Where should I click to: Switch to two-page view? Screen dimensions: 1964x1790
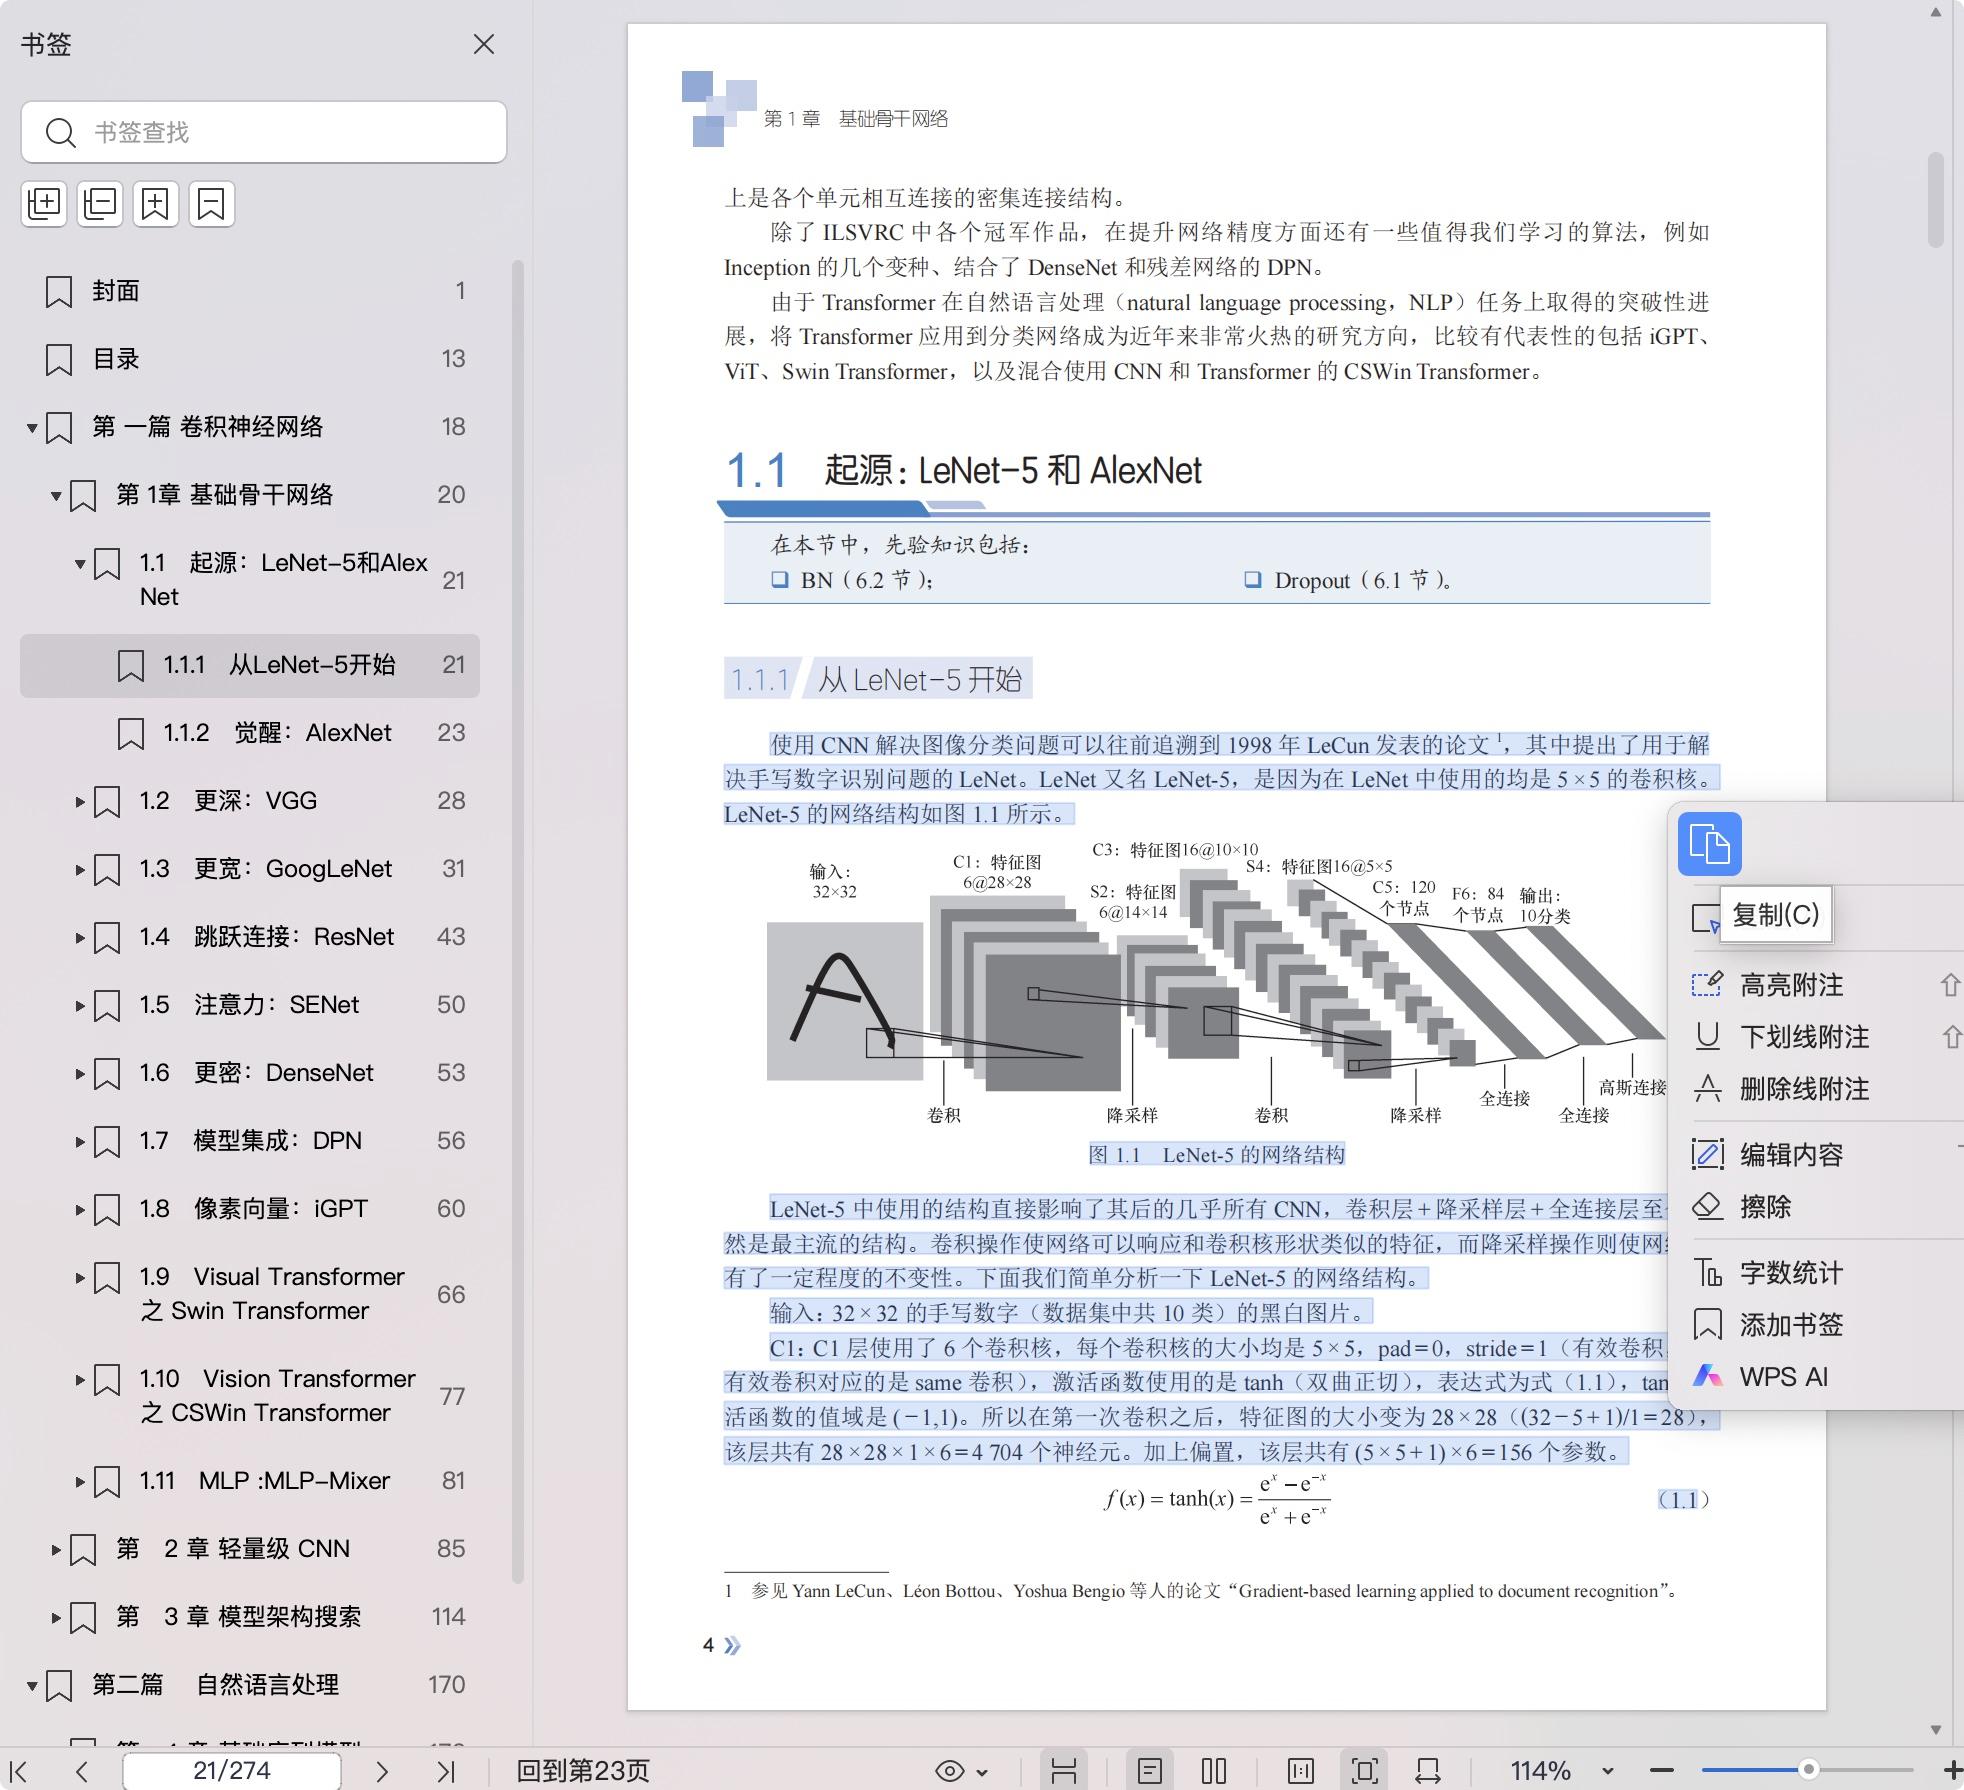[1214, 1771]
